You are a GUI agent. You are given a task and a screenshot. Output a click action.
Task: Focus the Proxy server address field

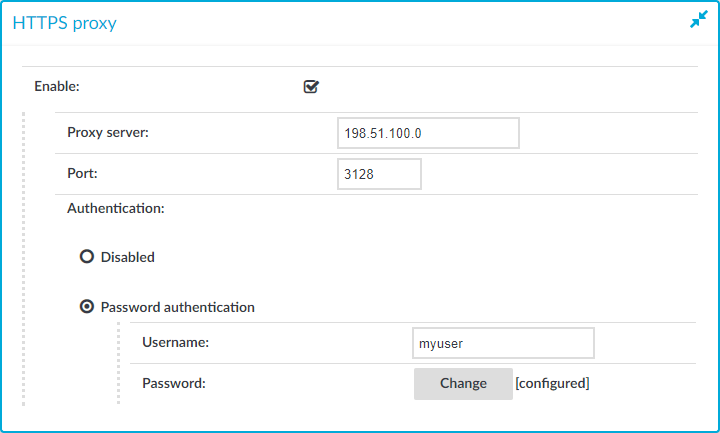pos(428,133)
